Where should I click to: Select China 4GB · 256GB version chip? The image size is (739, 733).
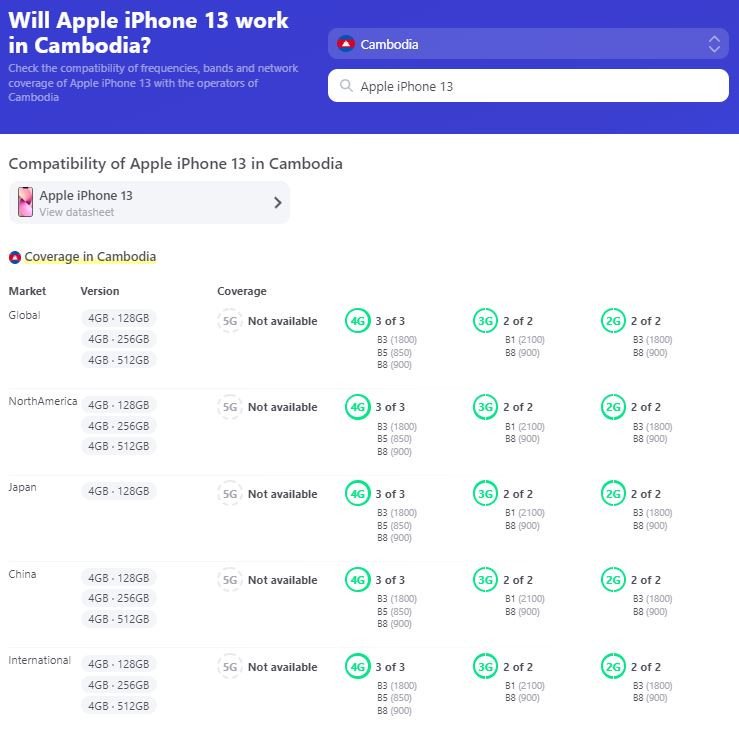click(x=119, y=598)
